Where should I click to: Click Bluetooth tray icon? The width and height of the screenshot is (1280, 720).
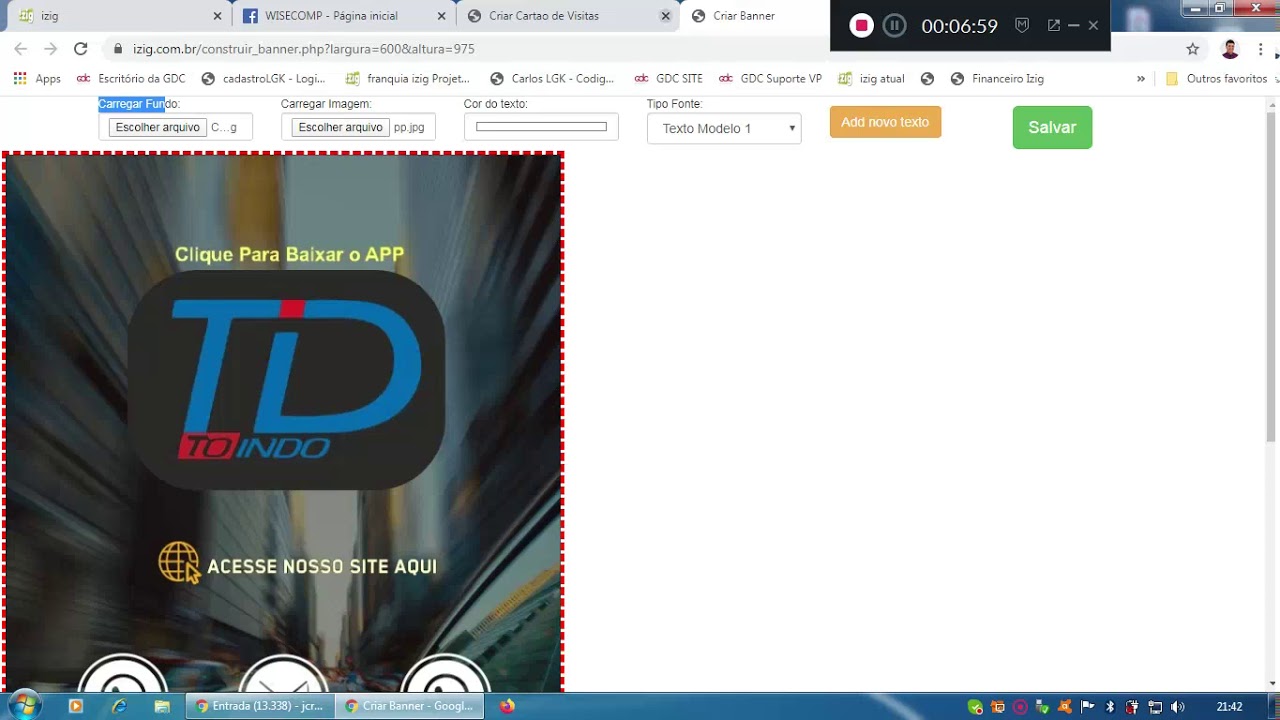[1110, 707]
